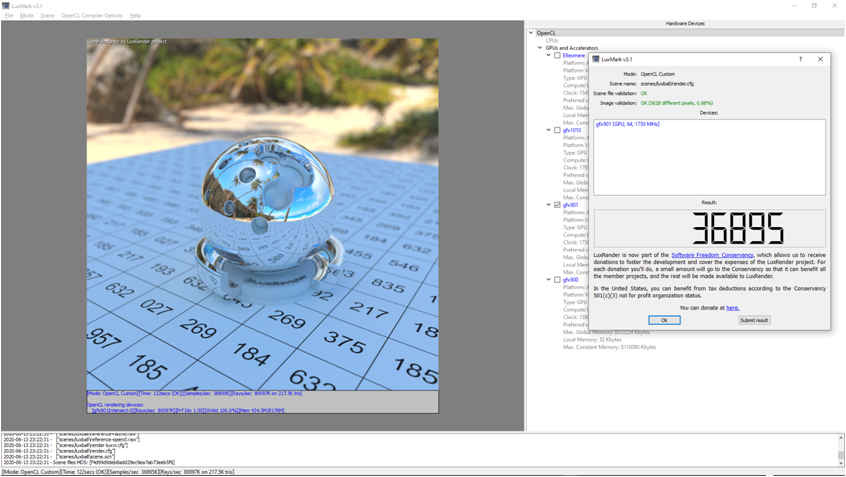Select the gfx900 device name

click(x=570, y=280)
